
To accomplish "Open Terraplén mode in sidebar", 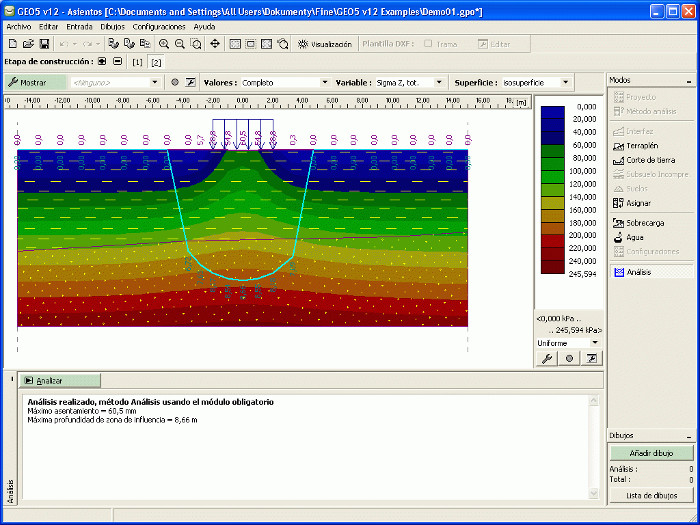I will [x=640, y=146].
